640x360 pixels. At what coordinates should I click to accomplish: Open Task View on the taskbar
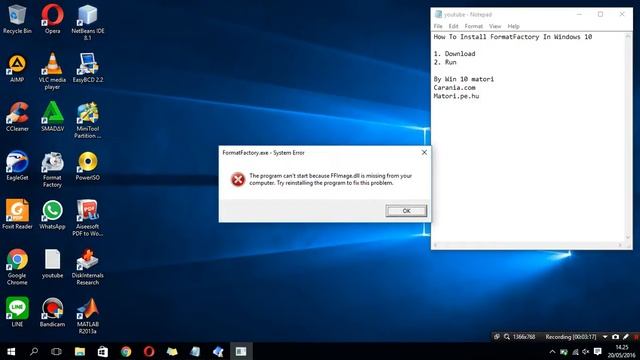coord(56,351)
